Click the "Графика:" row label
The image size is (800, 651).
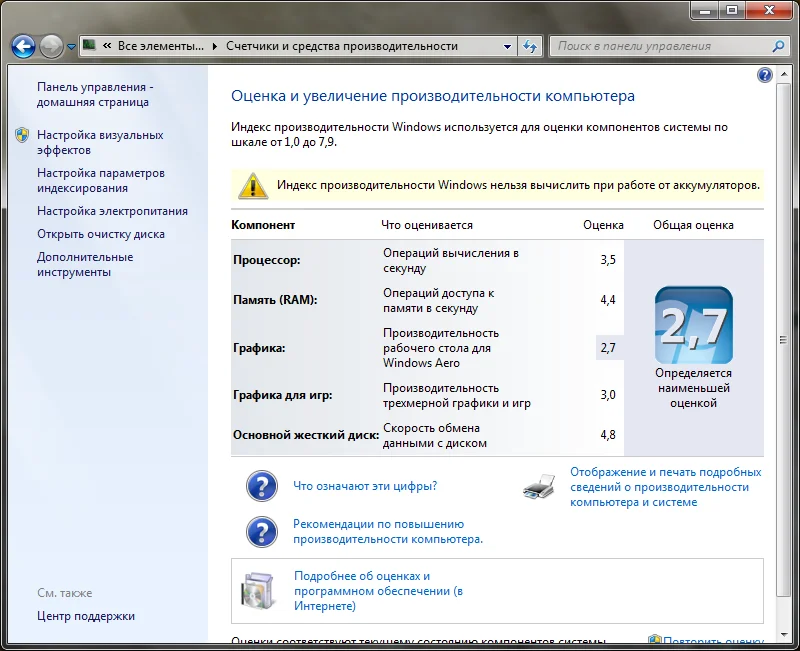coord(259,348)
